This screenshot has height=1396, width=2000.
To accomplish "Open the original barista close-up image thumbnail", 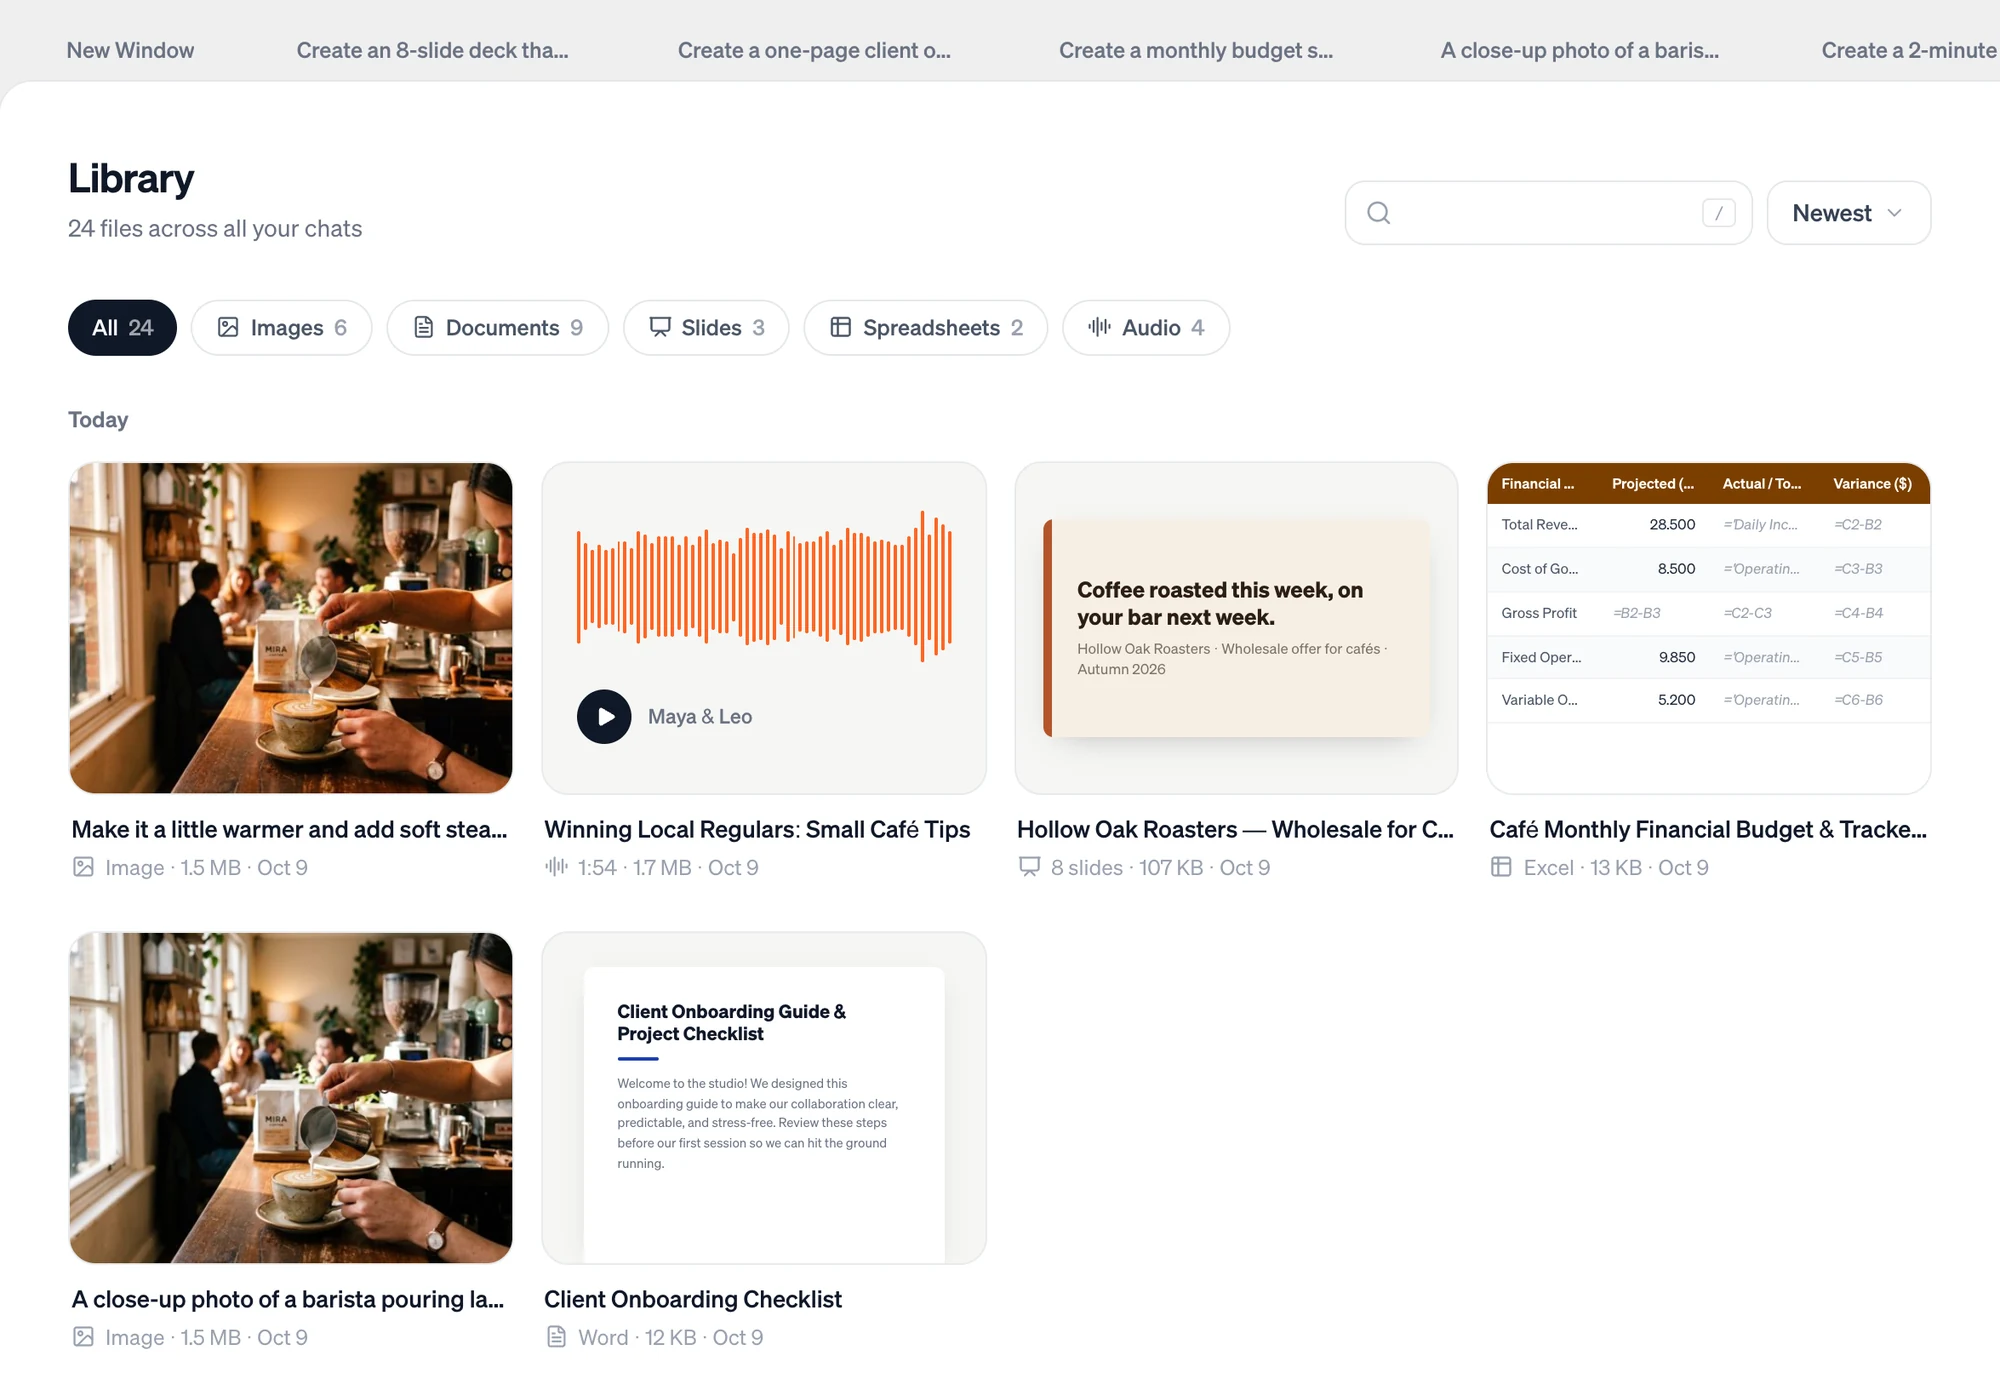I will coord(290,1098).
